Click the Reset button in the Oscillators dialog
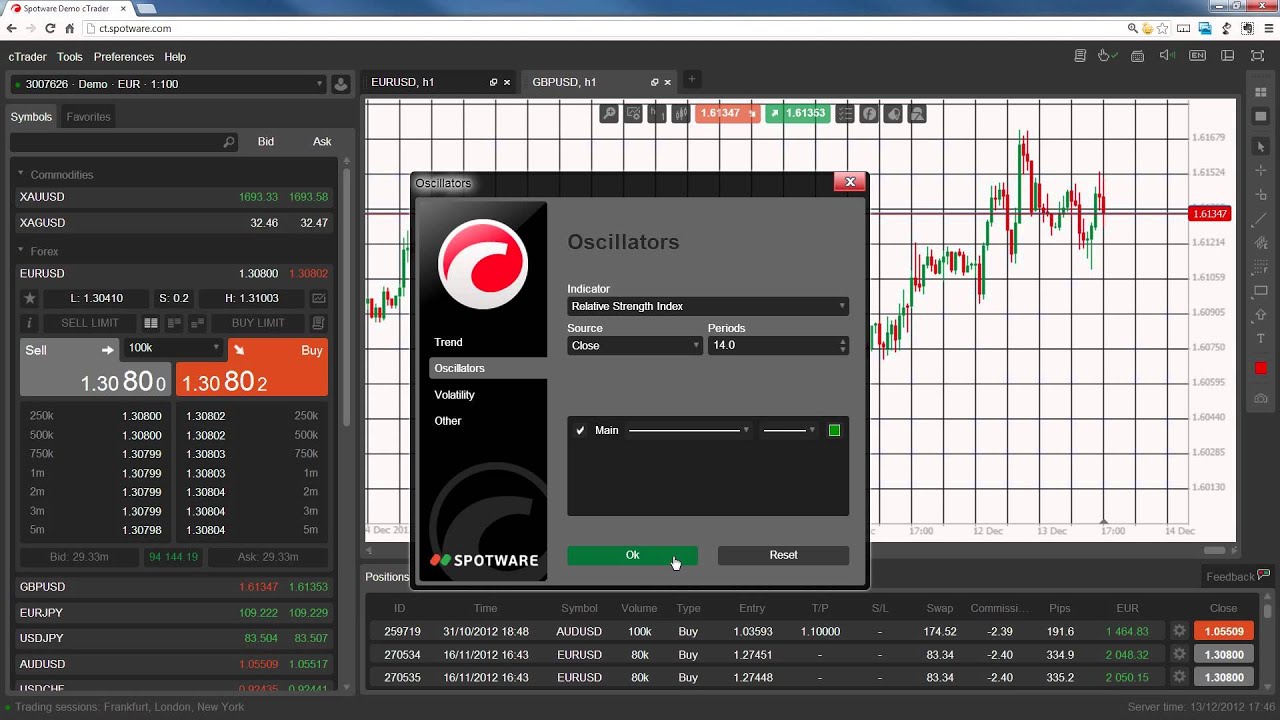The image size is (1280, 720). pos(783,555)
